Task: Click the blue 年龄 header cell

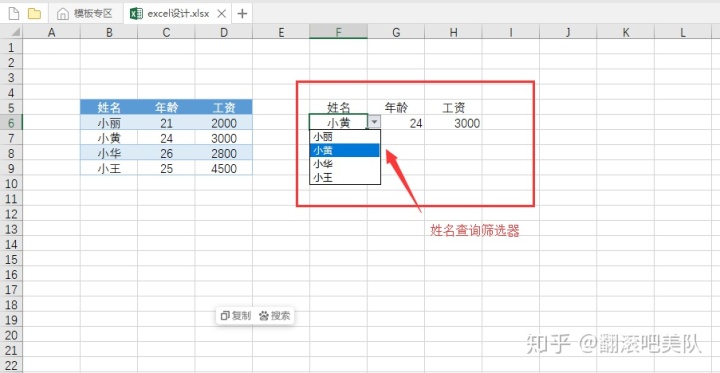Action: 166,107
